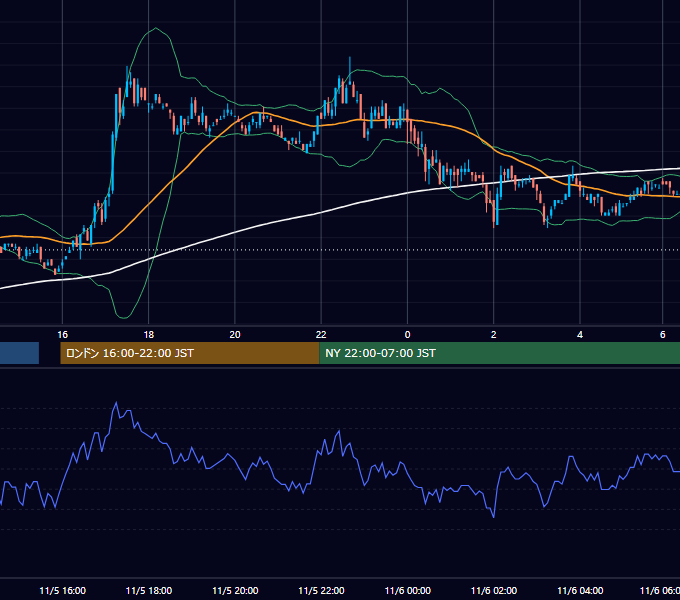Viewport: 680px width, 600px height.
Task: Click the 11/6 02:00 date label
Action: tap(494, 590)
